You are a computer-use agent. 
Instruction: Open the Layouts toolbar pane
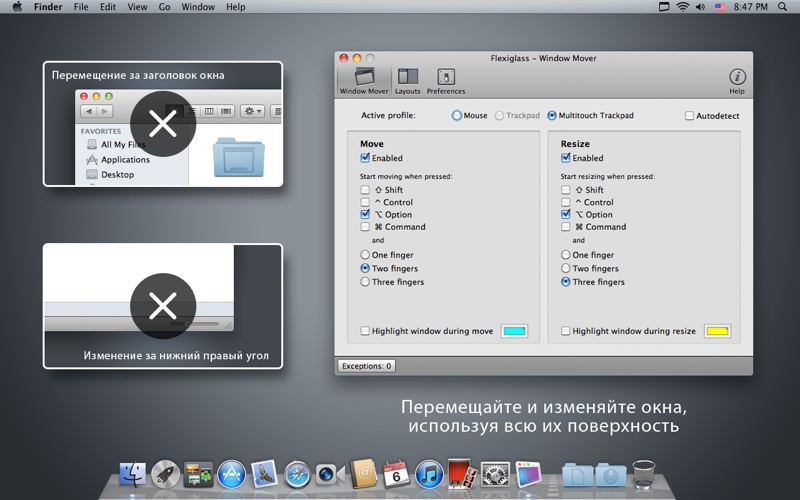(x=407, y=81)
